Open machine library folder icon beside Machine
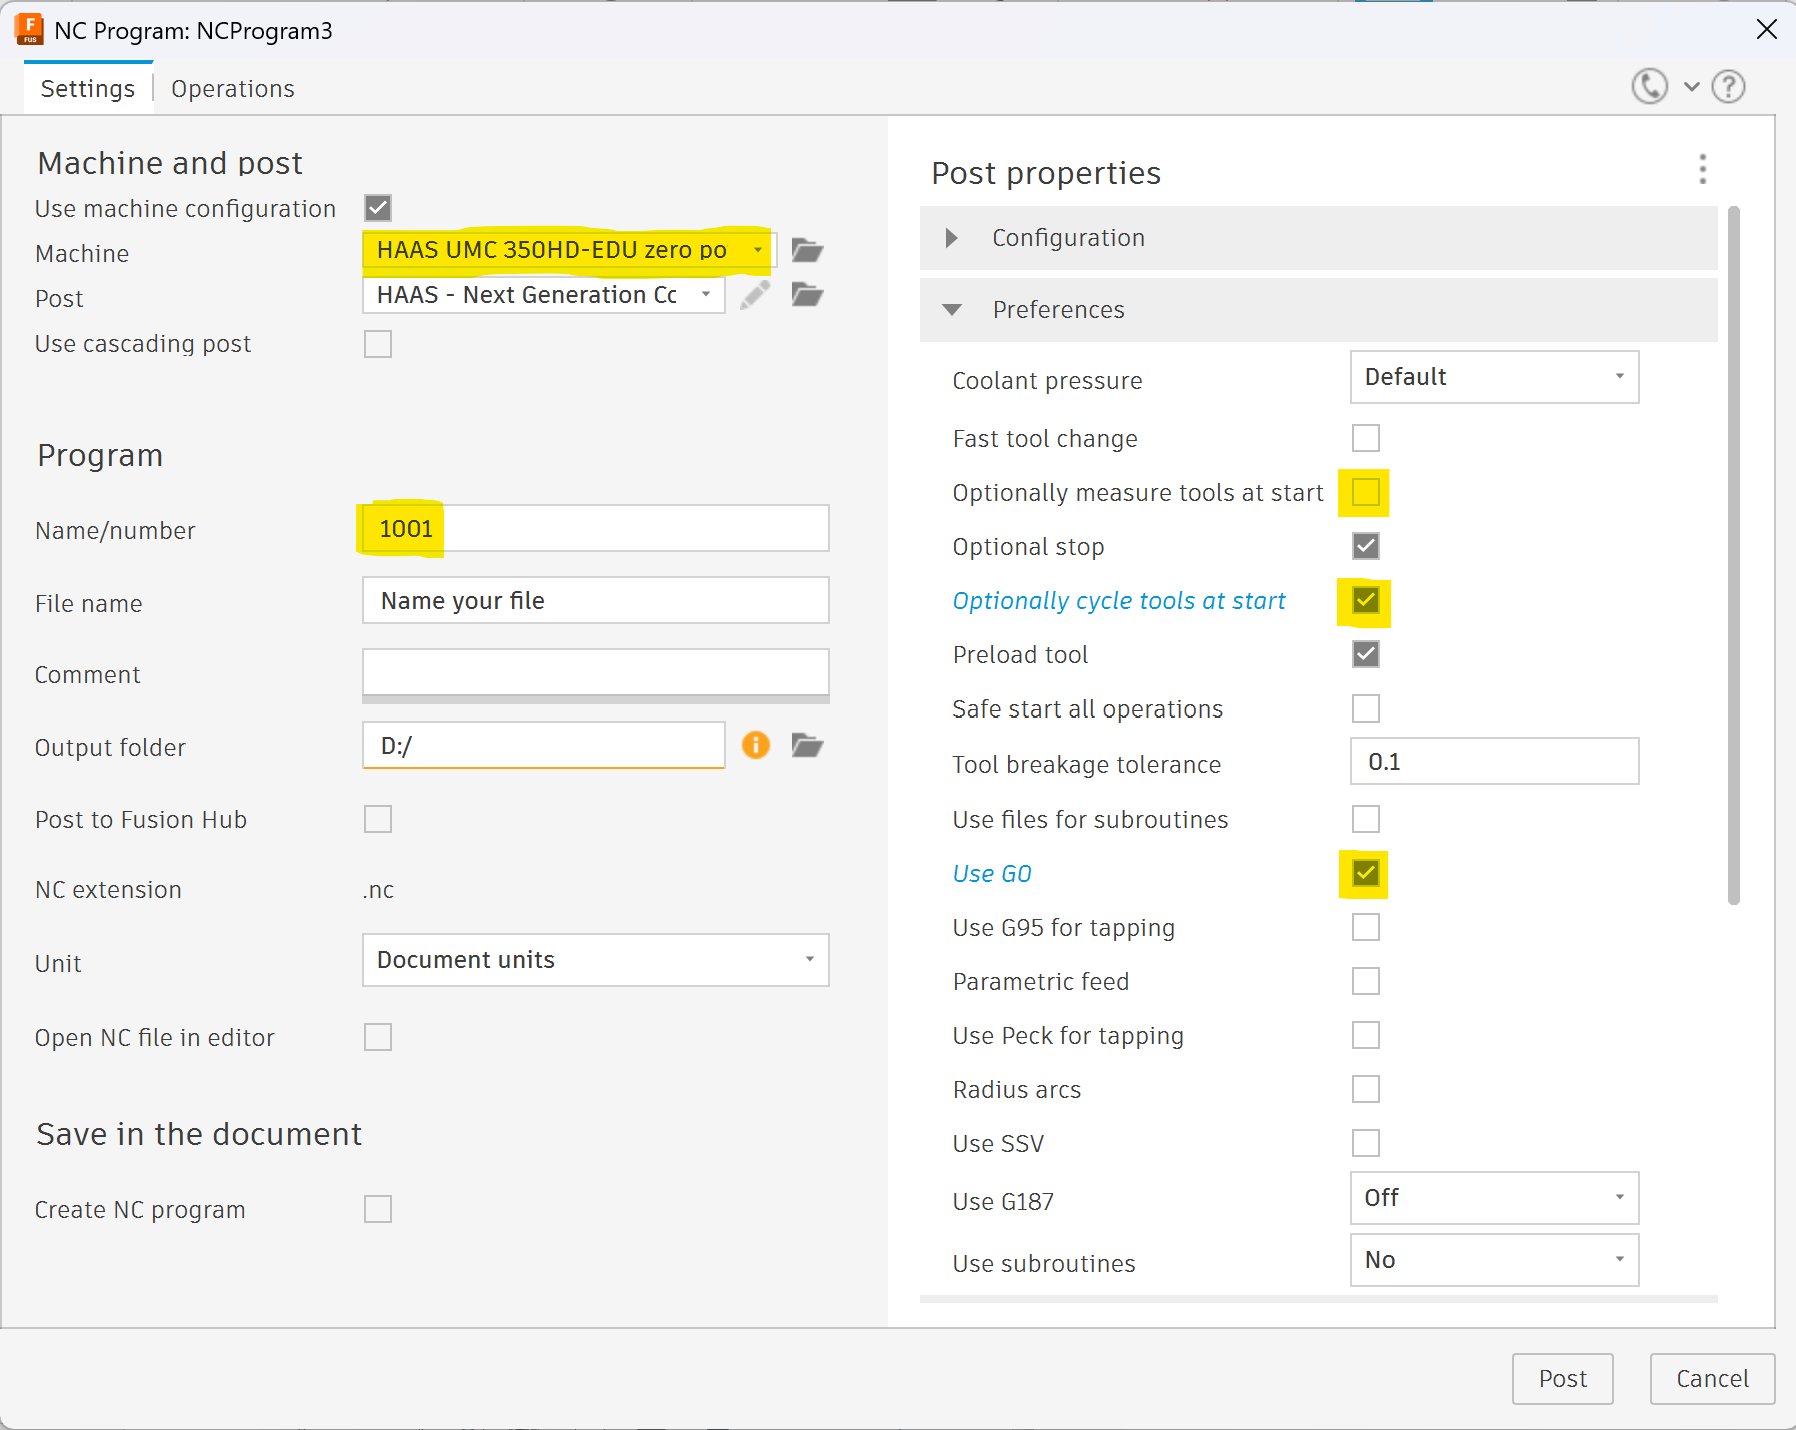 pyautogui.click(x=807, y=250)
